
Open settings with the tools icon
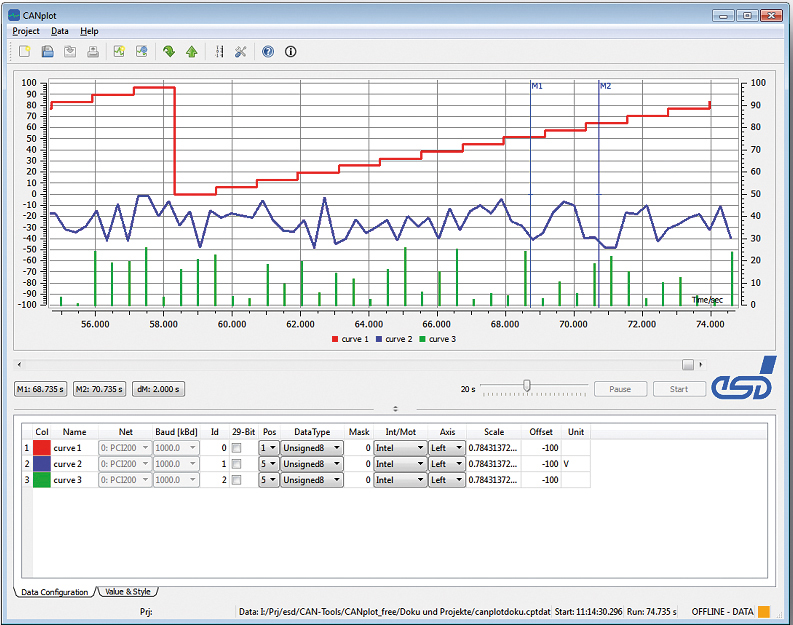(x=240, y=52)
